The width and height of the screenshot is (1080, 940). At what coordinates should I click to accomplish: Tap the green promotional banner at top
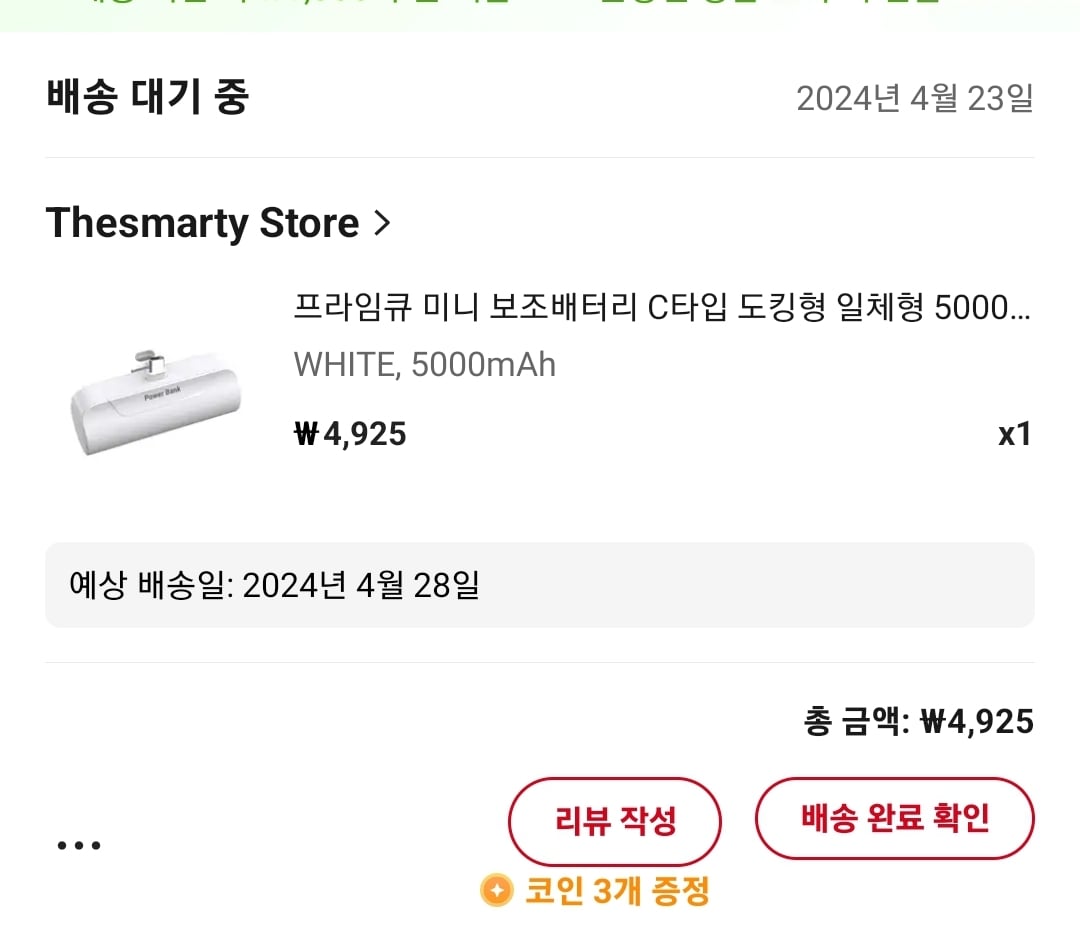(540, 15)
